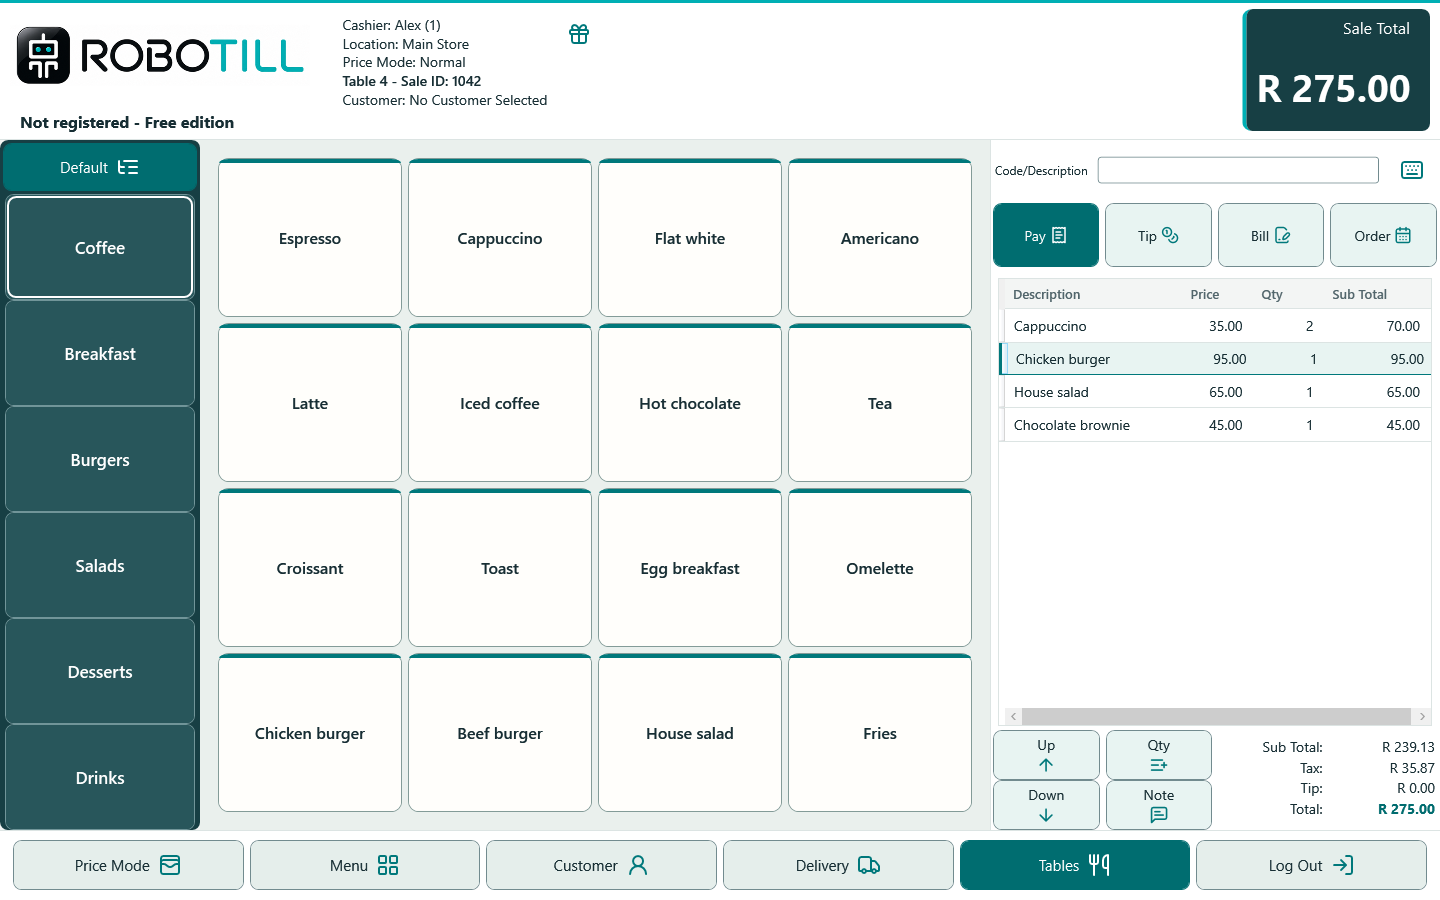Viewport: 1440px width, 900px height.
Task: Add Fries to the order
Action: coord(880,733)
